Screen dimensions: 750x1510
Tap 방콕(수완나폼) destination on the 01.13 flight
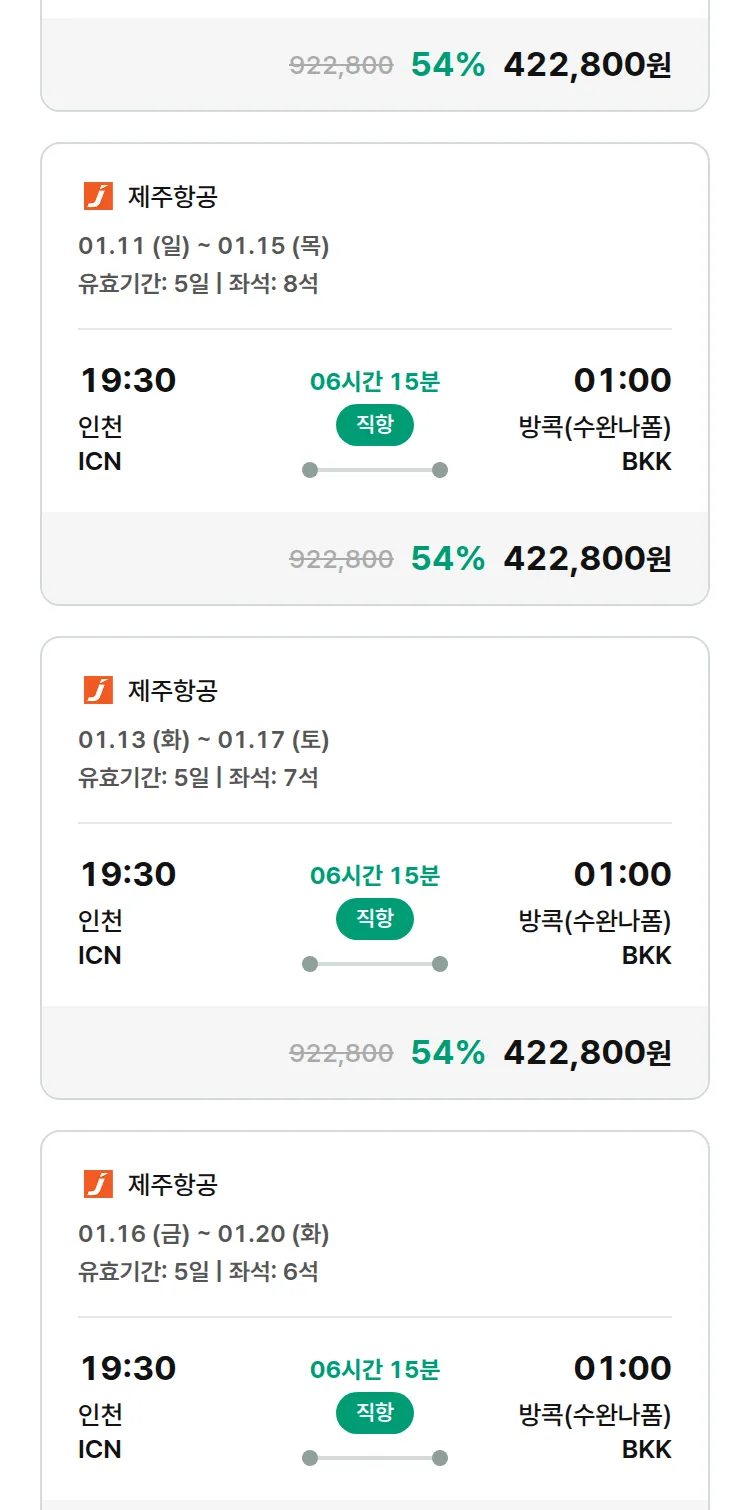pos(594,920)
